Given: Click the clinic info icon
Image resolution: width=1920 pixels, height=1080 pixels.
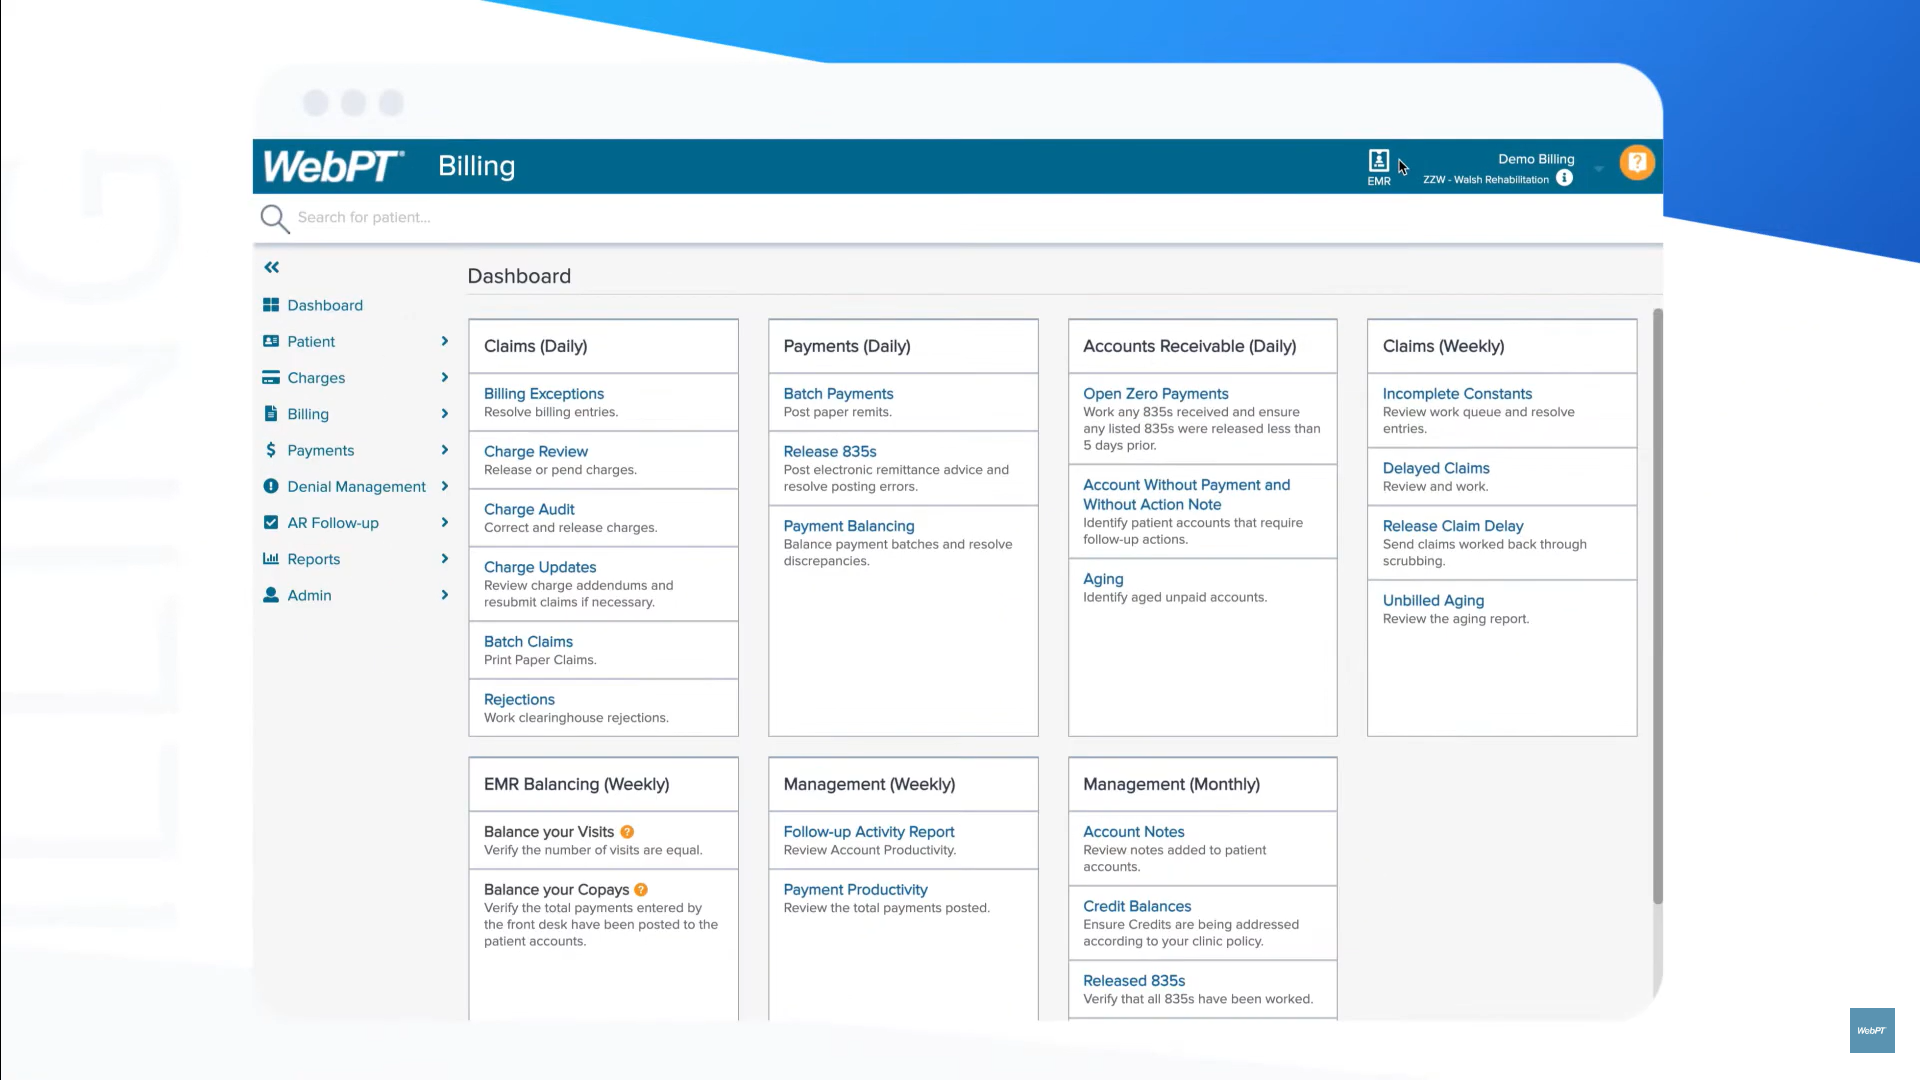Looking at the screenshot, I should click(1565, 178).
